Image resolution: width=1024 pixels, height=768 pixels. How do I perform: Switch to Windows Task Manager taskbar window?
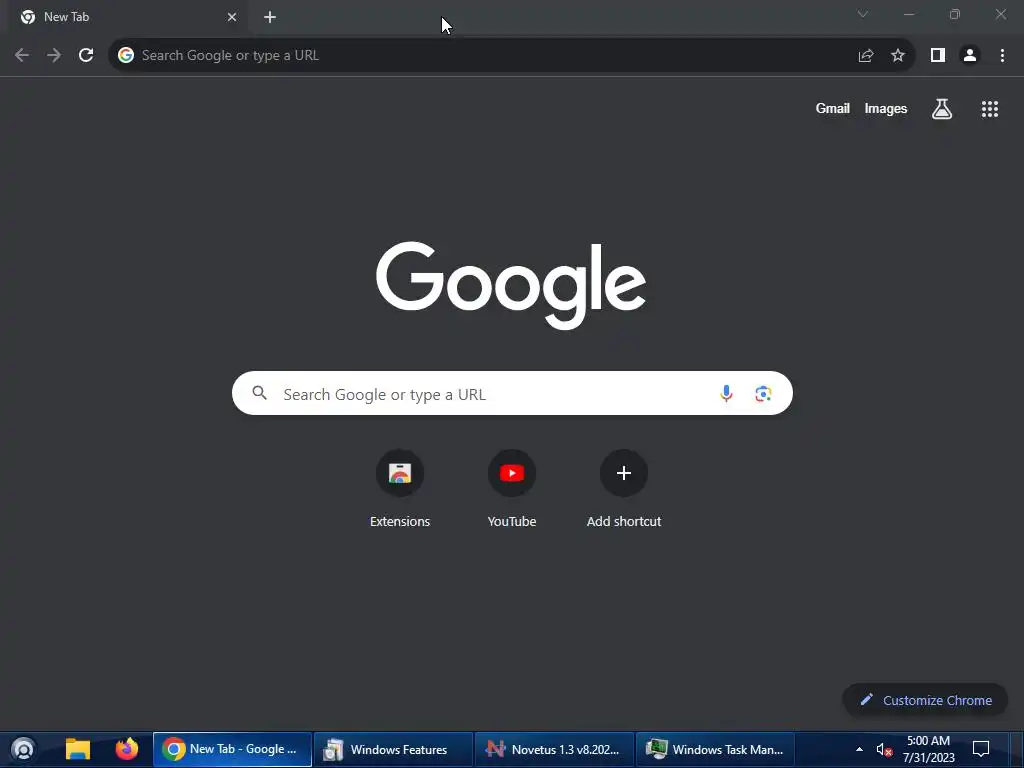click(x=715, y=749)
